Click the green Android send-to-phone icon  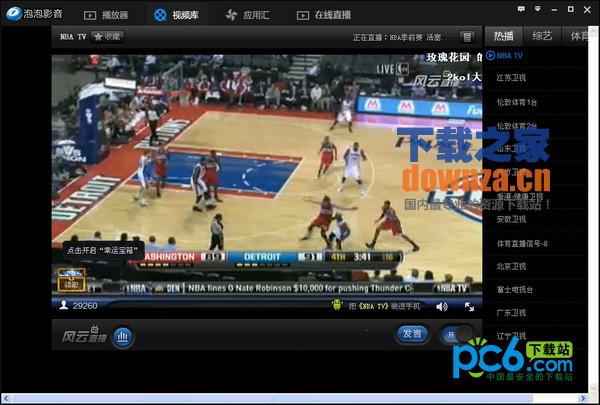[337, 305]
